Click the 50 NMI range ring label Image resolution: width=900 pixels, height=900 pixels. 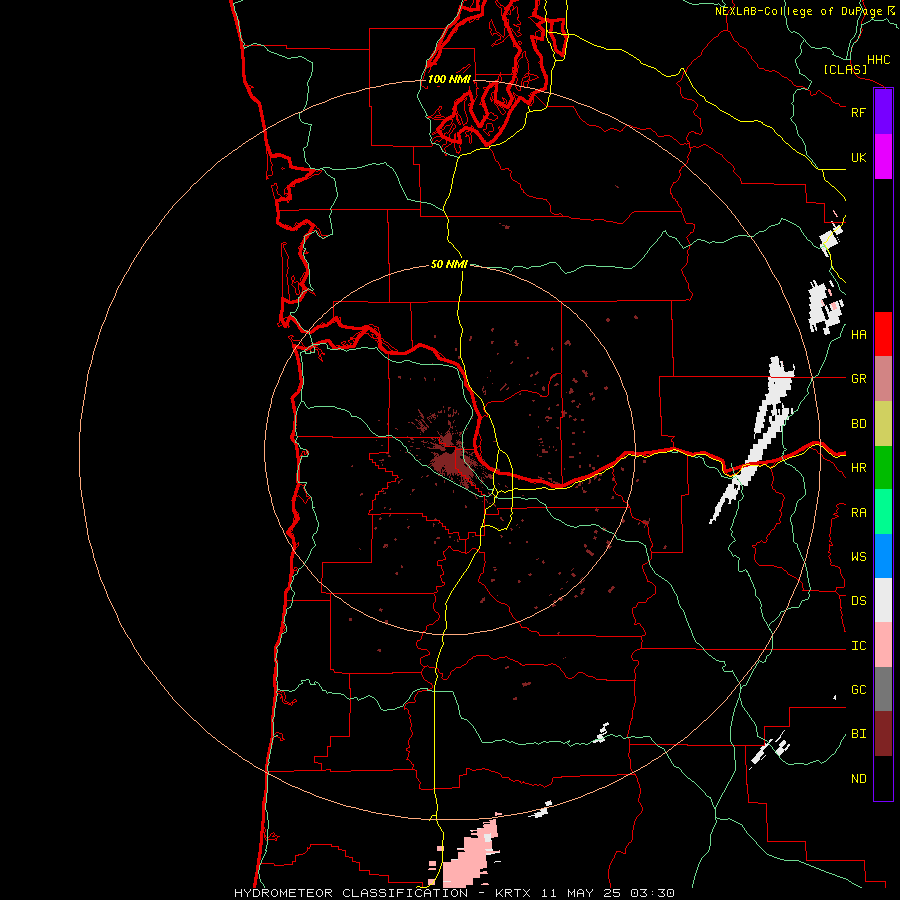click(449, 264)
